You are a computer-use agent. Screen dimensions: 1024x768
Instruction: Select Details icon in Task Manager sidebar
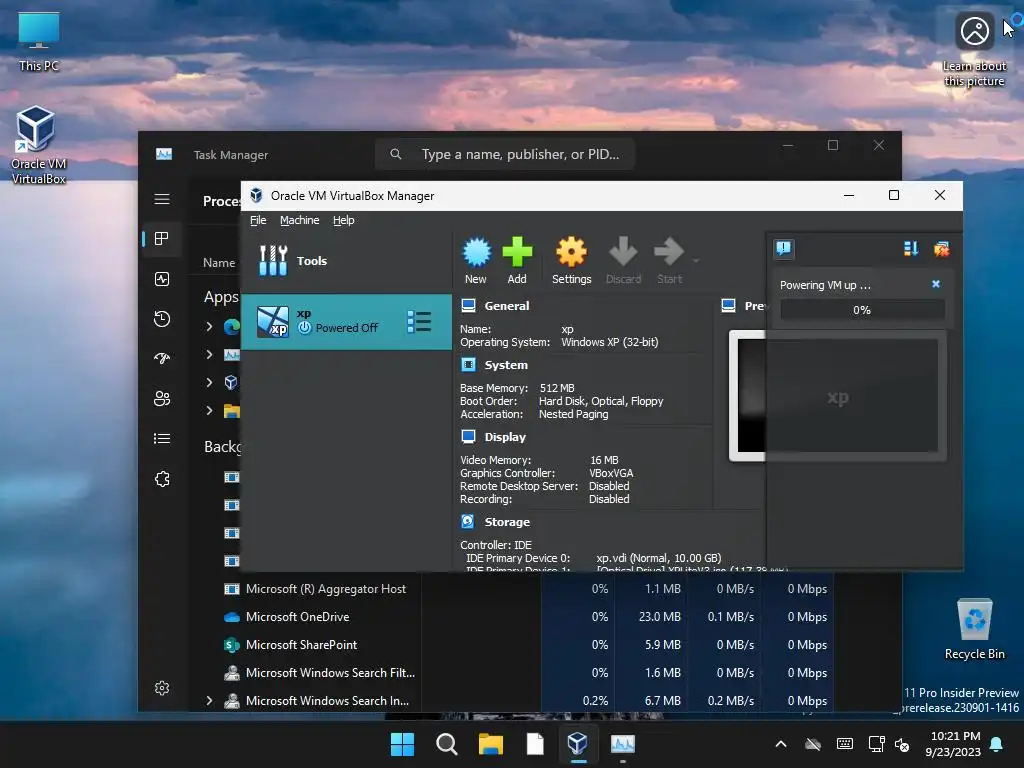coord(162,439)
